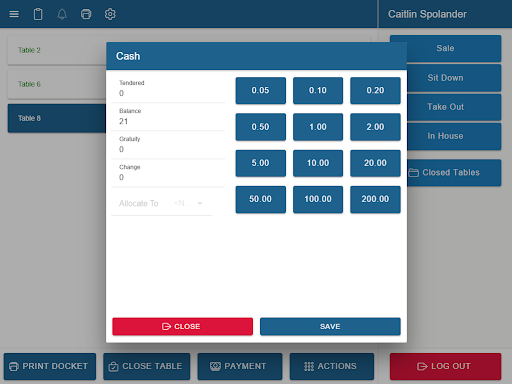Open Closed Tables

click(x=445, y=172)
